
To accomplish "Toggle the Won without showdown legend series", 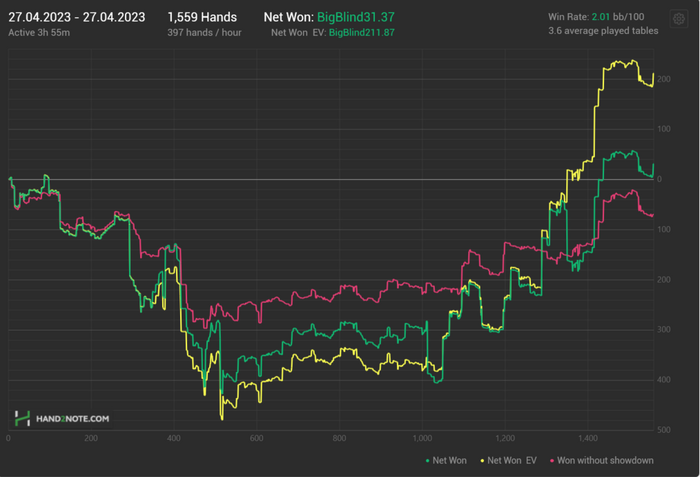I will point(602,460).
